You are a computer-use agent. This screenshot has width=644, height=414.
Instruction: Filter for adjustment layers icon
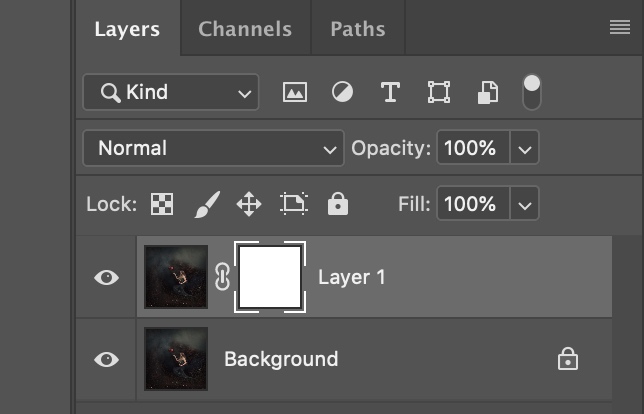[342, 92]
